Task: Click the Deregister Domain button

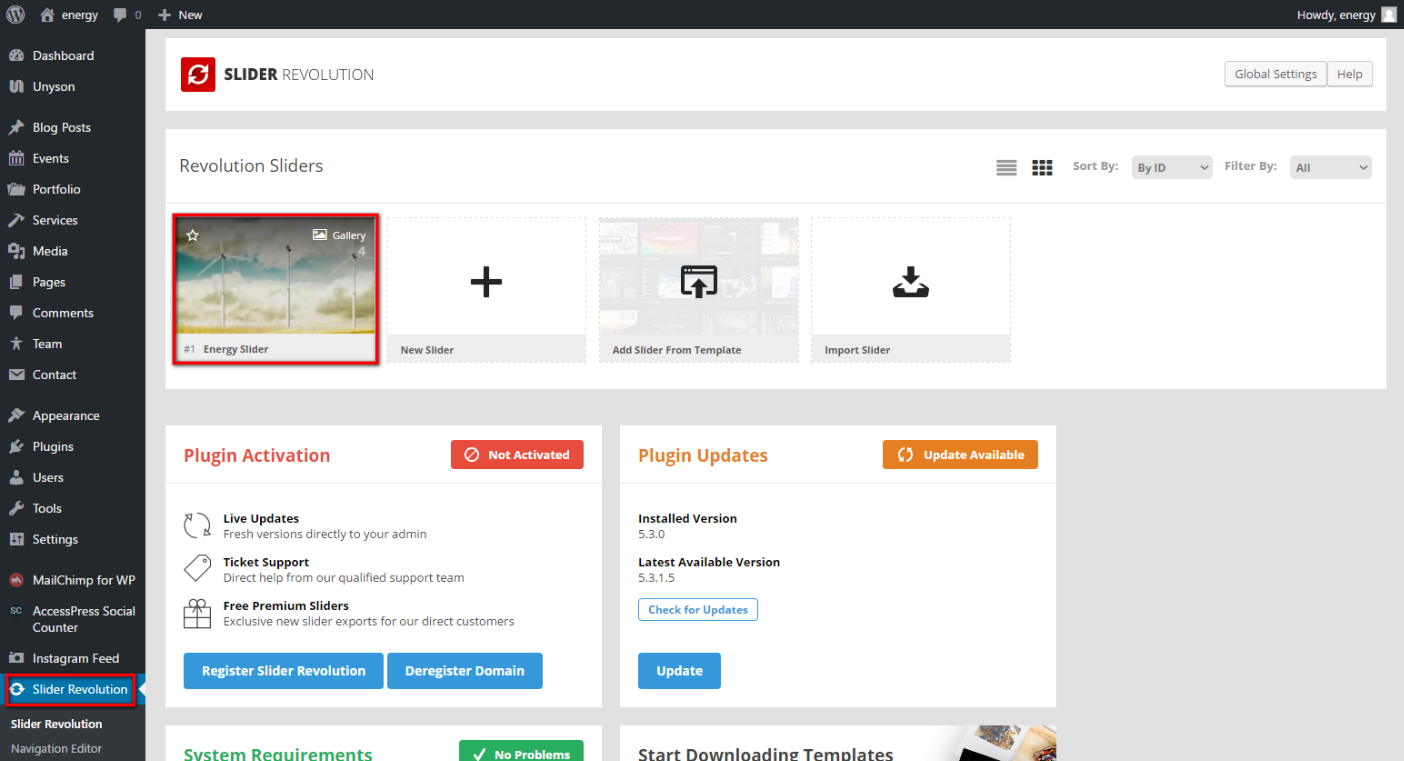Action: point(464,671)
